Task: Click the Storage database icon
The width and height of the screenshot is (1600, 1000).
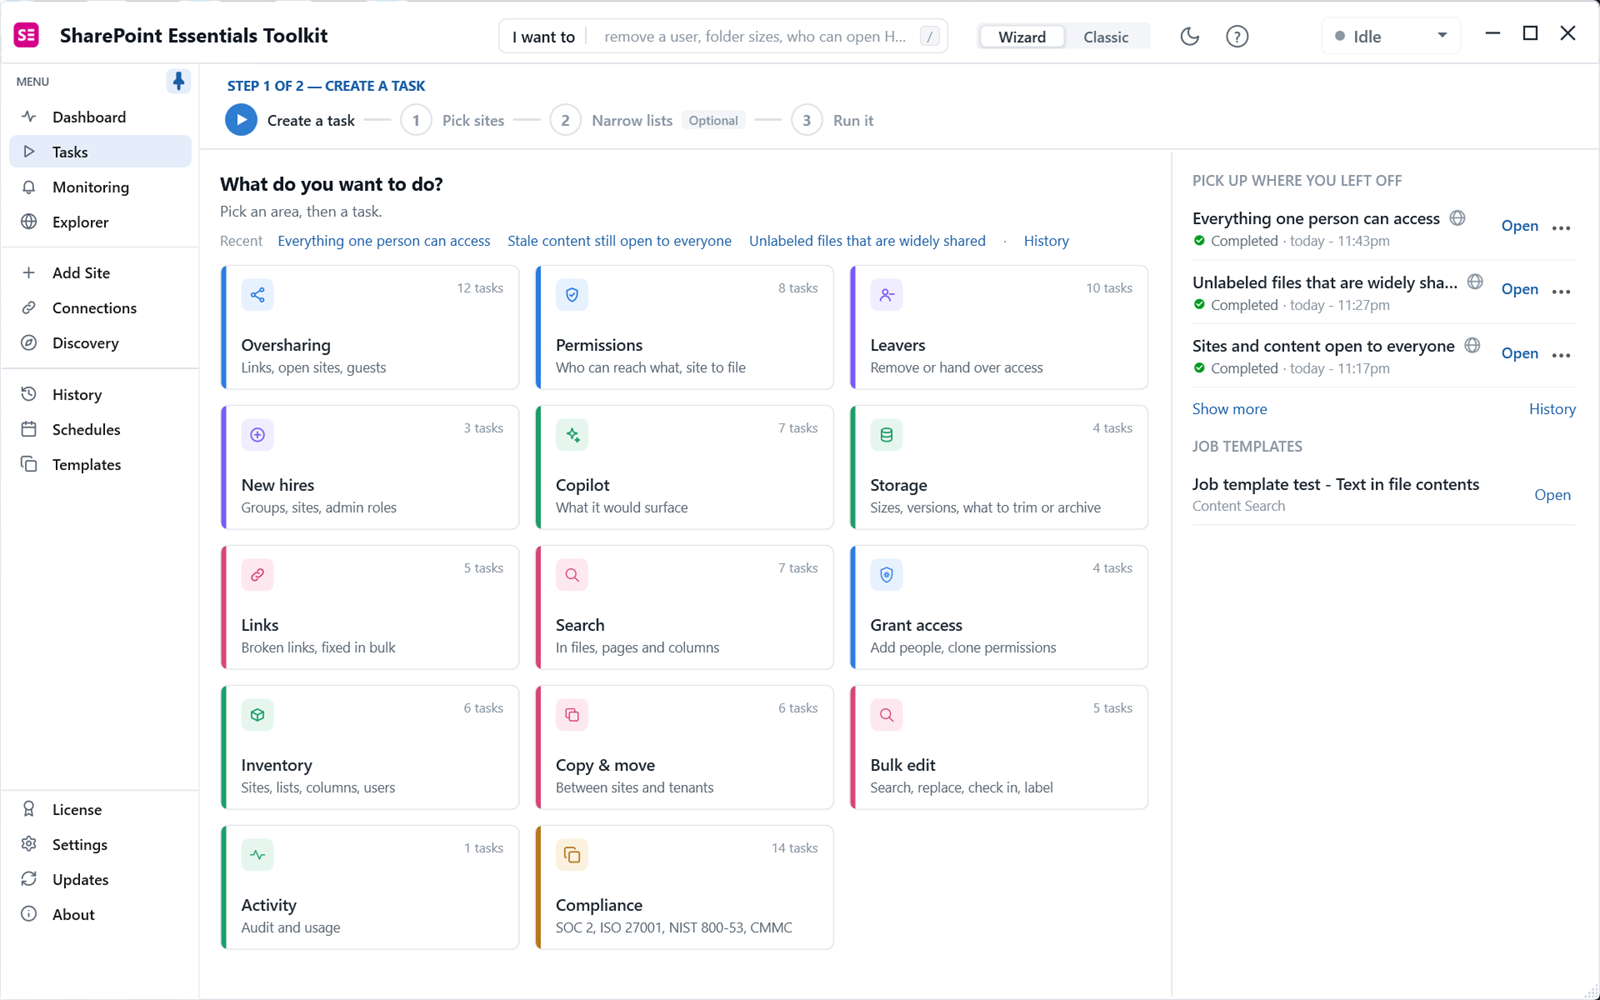Action: click(x=886, y=435)
